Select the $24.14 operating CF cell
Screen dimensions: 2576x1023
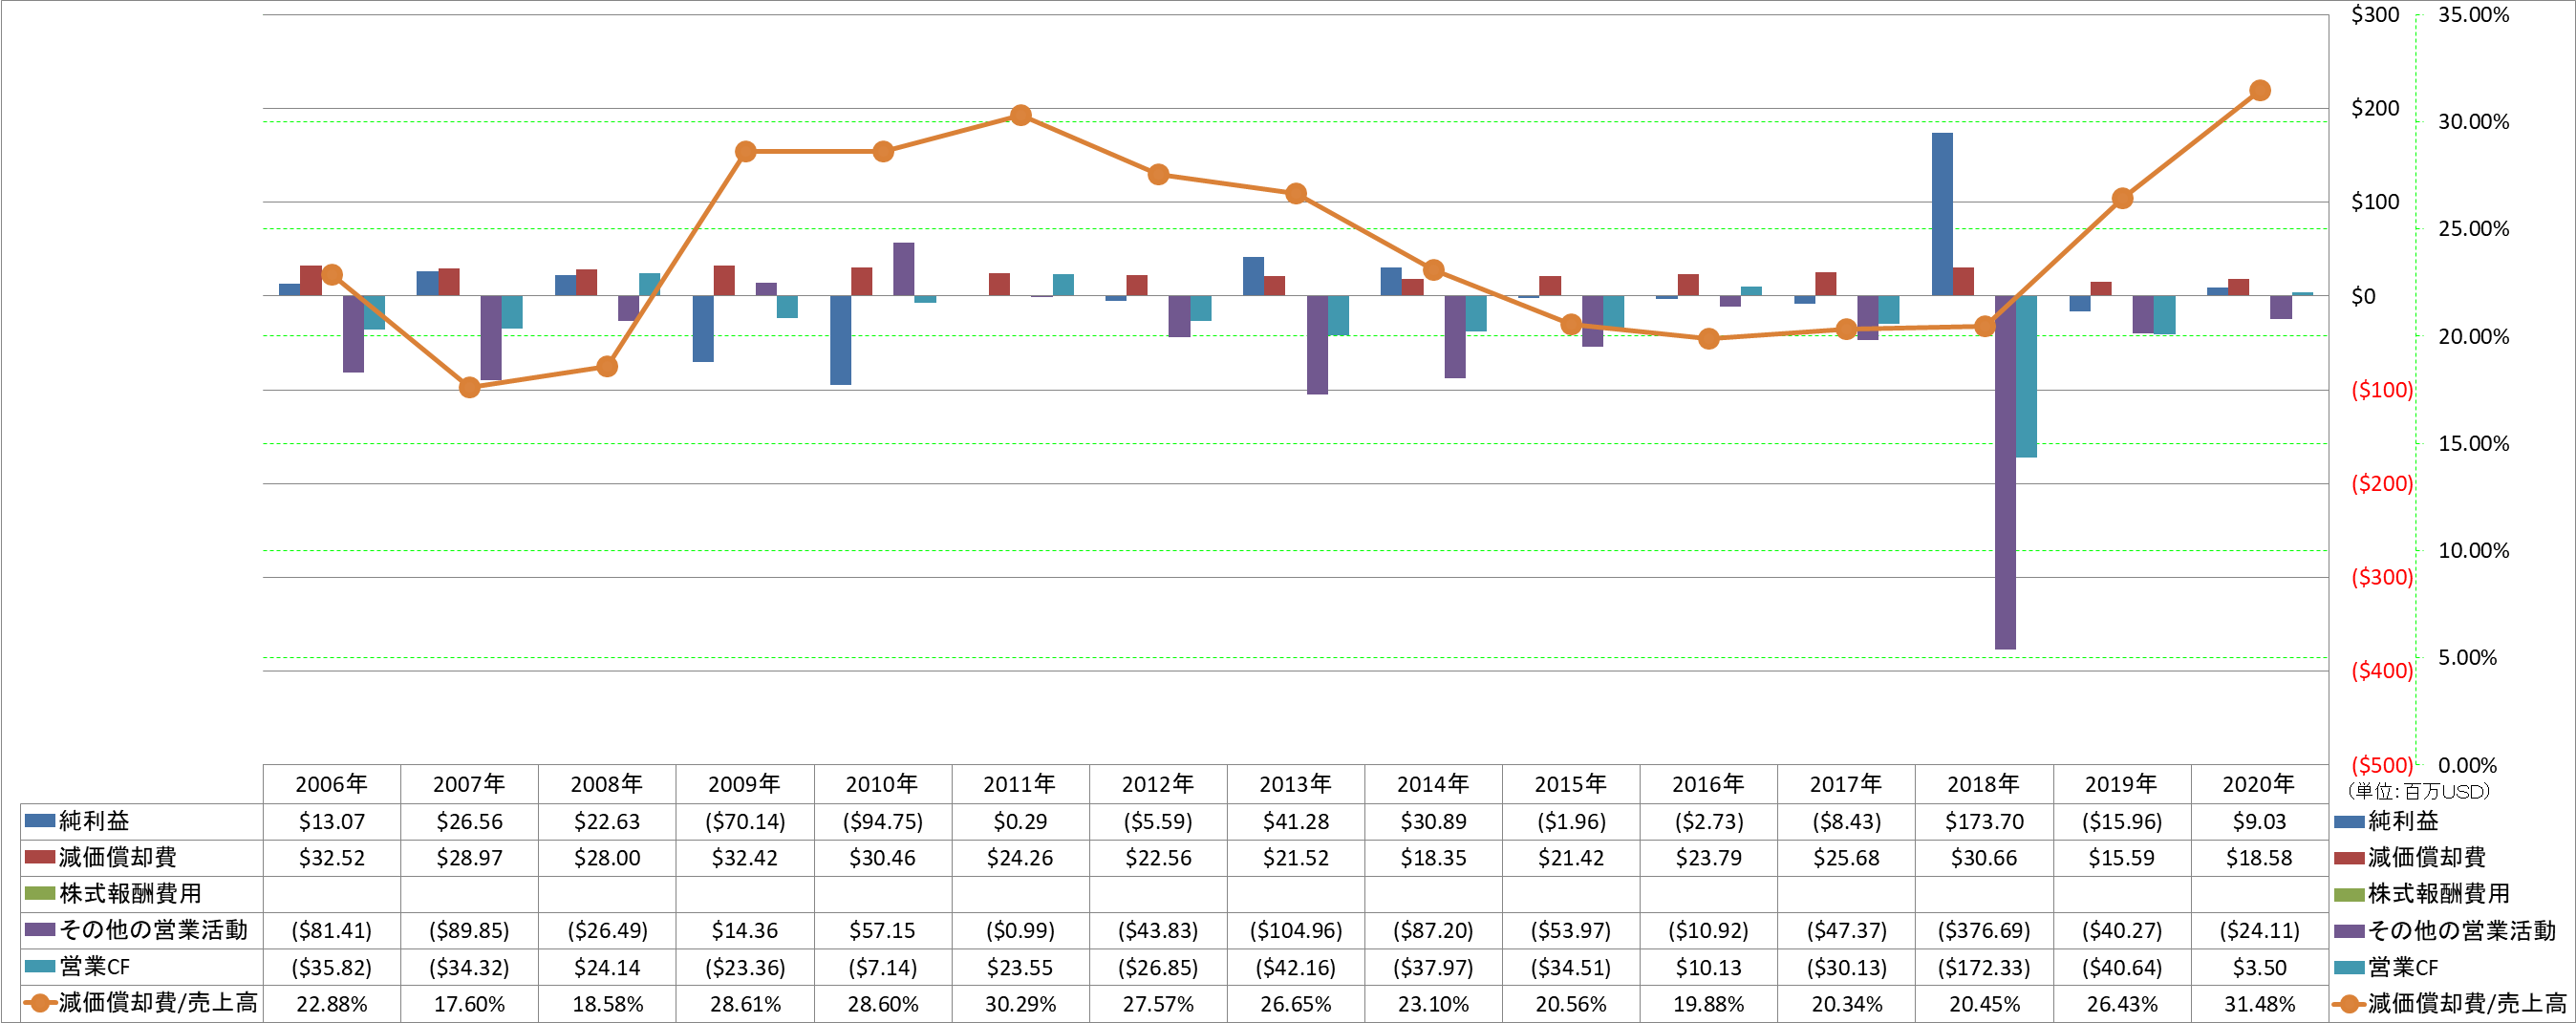[607, 967]
